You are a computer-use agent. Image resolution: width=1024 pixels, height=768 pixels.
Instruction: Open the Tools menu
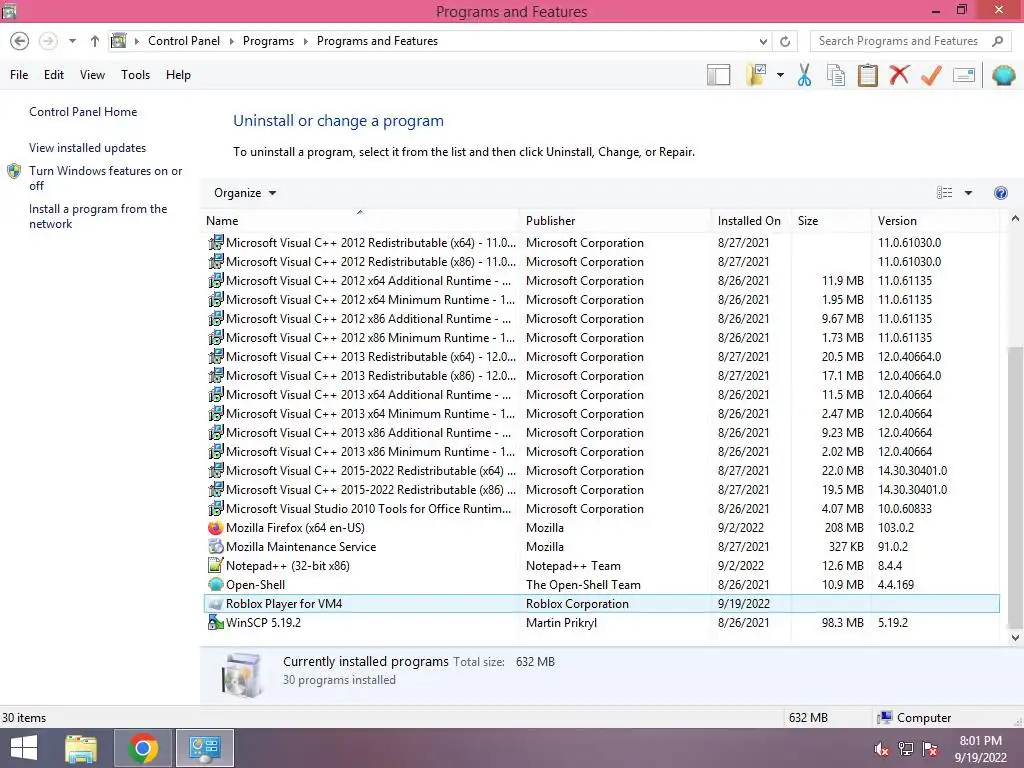135,75
